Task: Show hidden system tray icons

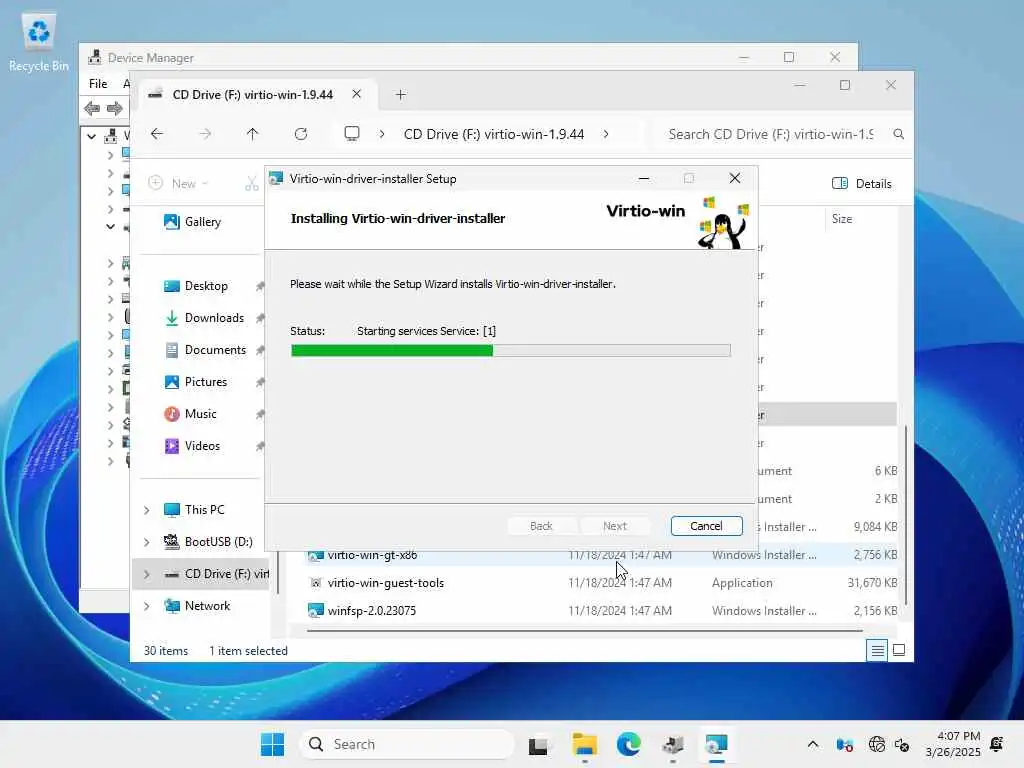Action: 812,744
